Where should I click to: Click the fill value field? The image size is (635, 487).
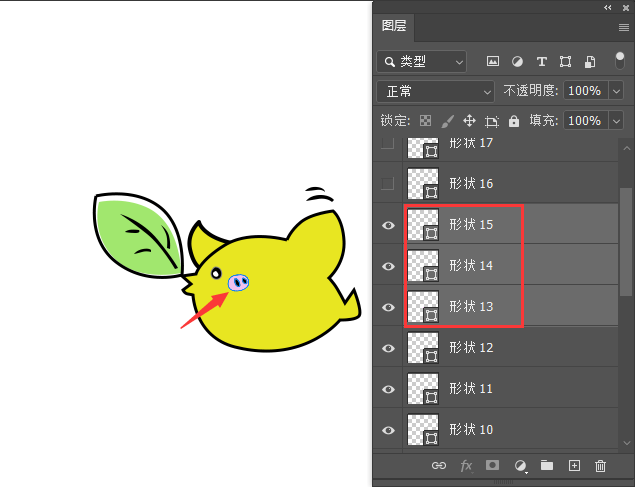coord(586,121)
